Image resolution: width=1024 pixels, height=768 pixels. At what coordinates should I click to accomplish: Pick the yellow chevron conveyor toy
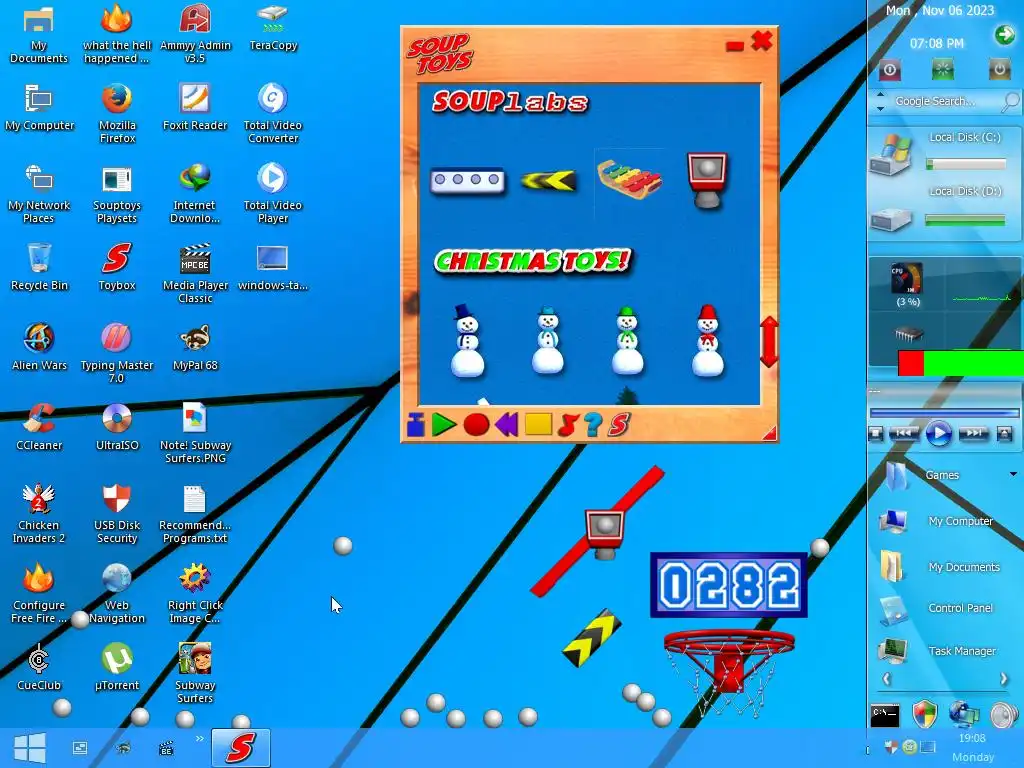549,180
